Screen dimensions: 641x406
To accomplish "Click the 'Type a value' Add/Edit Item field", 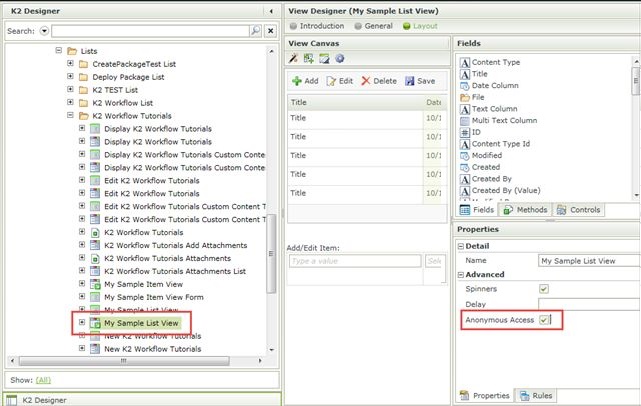I will (x=355, y=261).
